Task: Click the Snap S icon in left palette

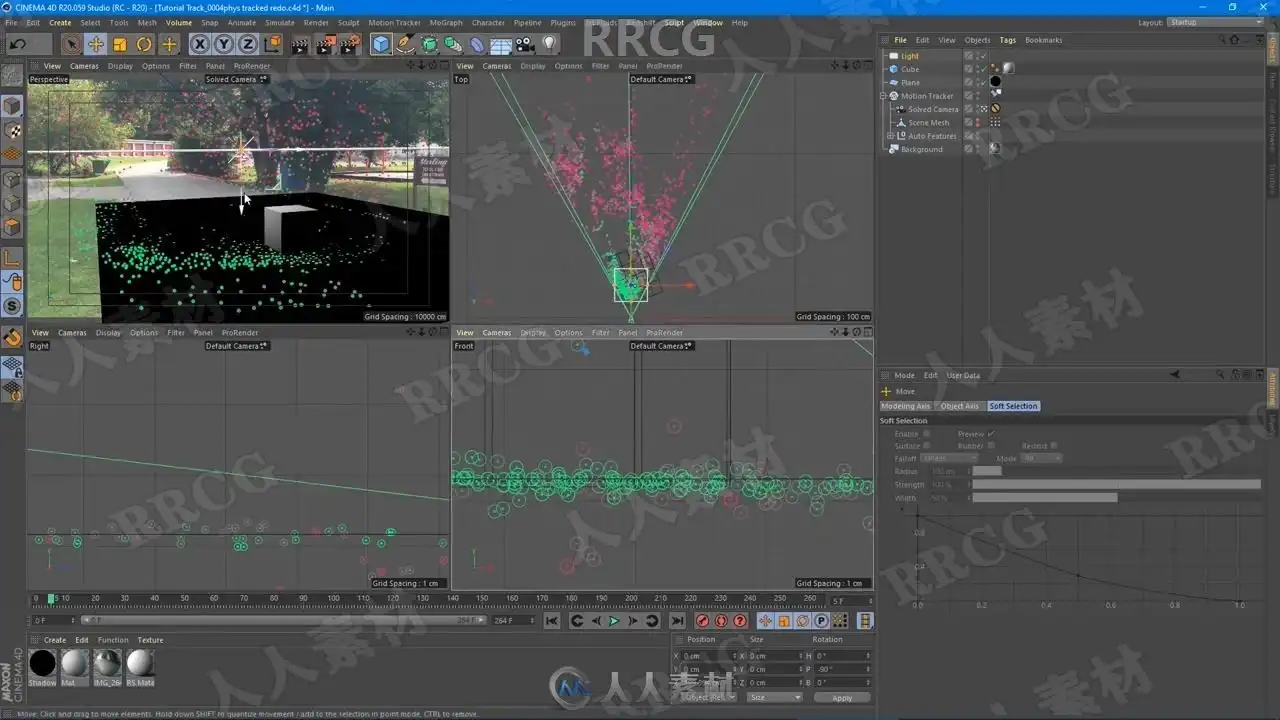Action: click(12, 306)
